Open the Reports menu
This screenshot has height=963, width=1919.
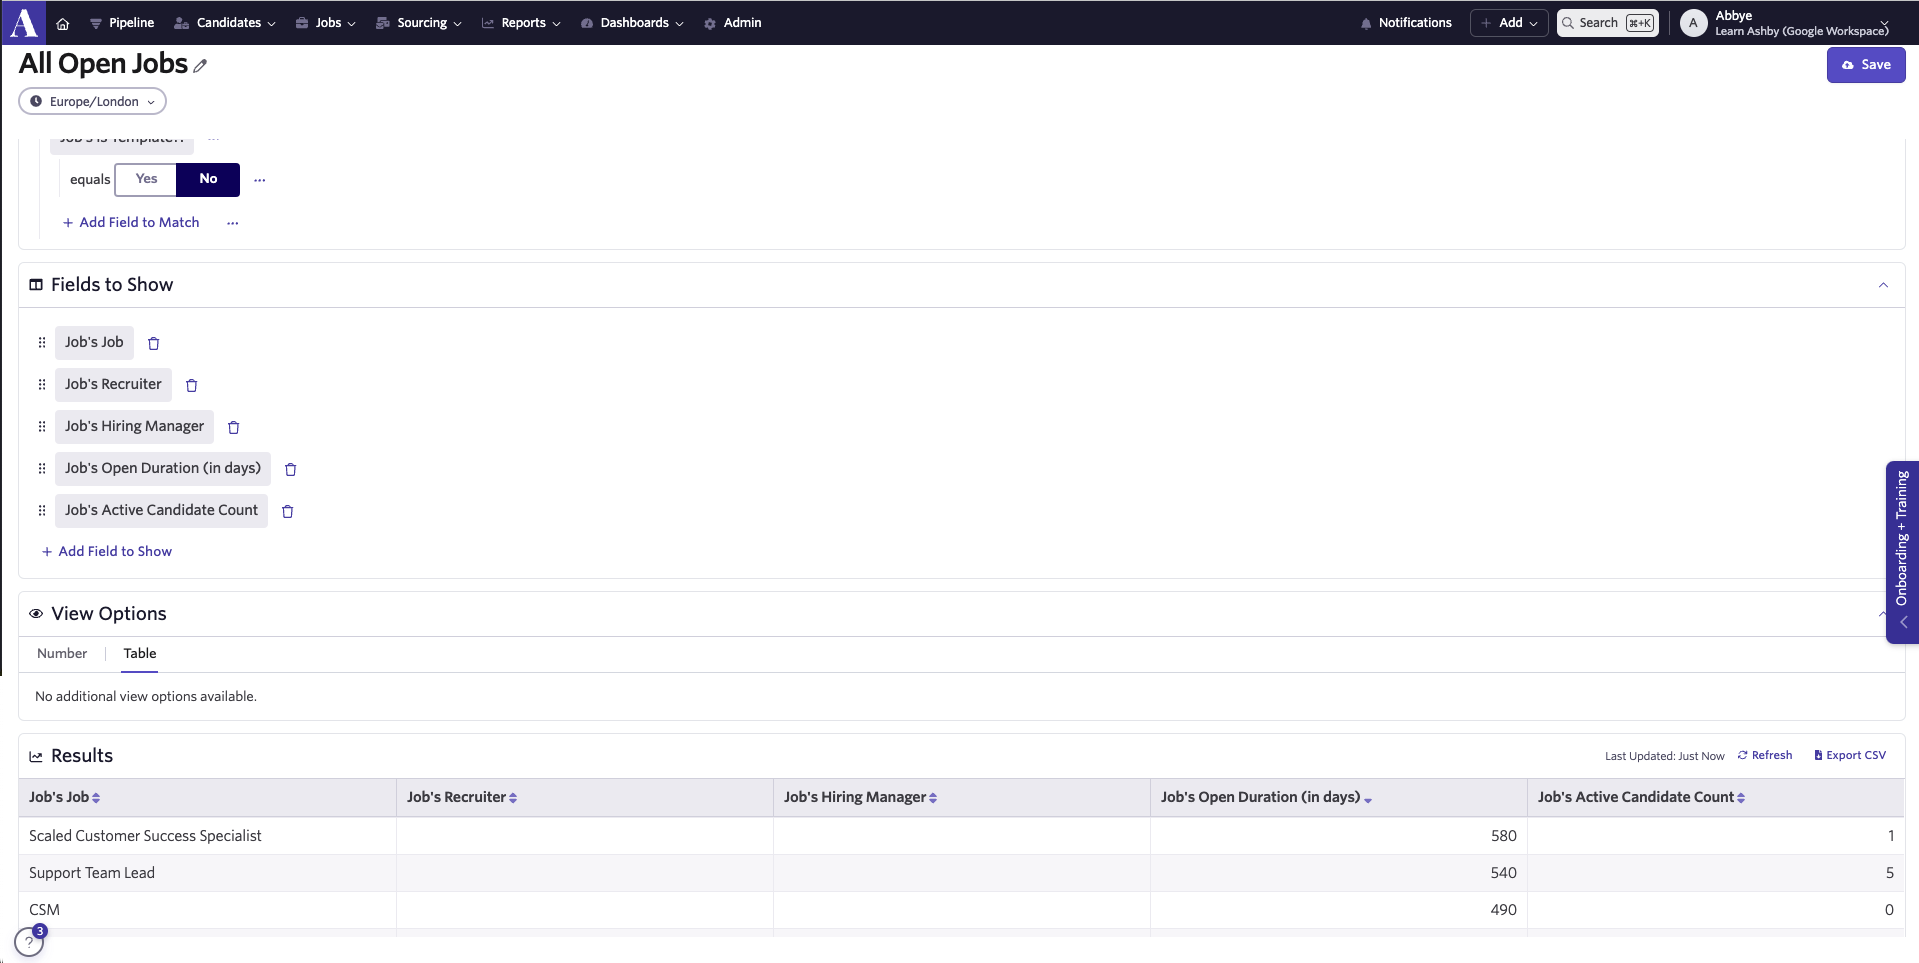521,23
